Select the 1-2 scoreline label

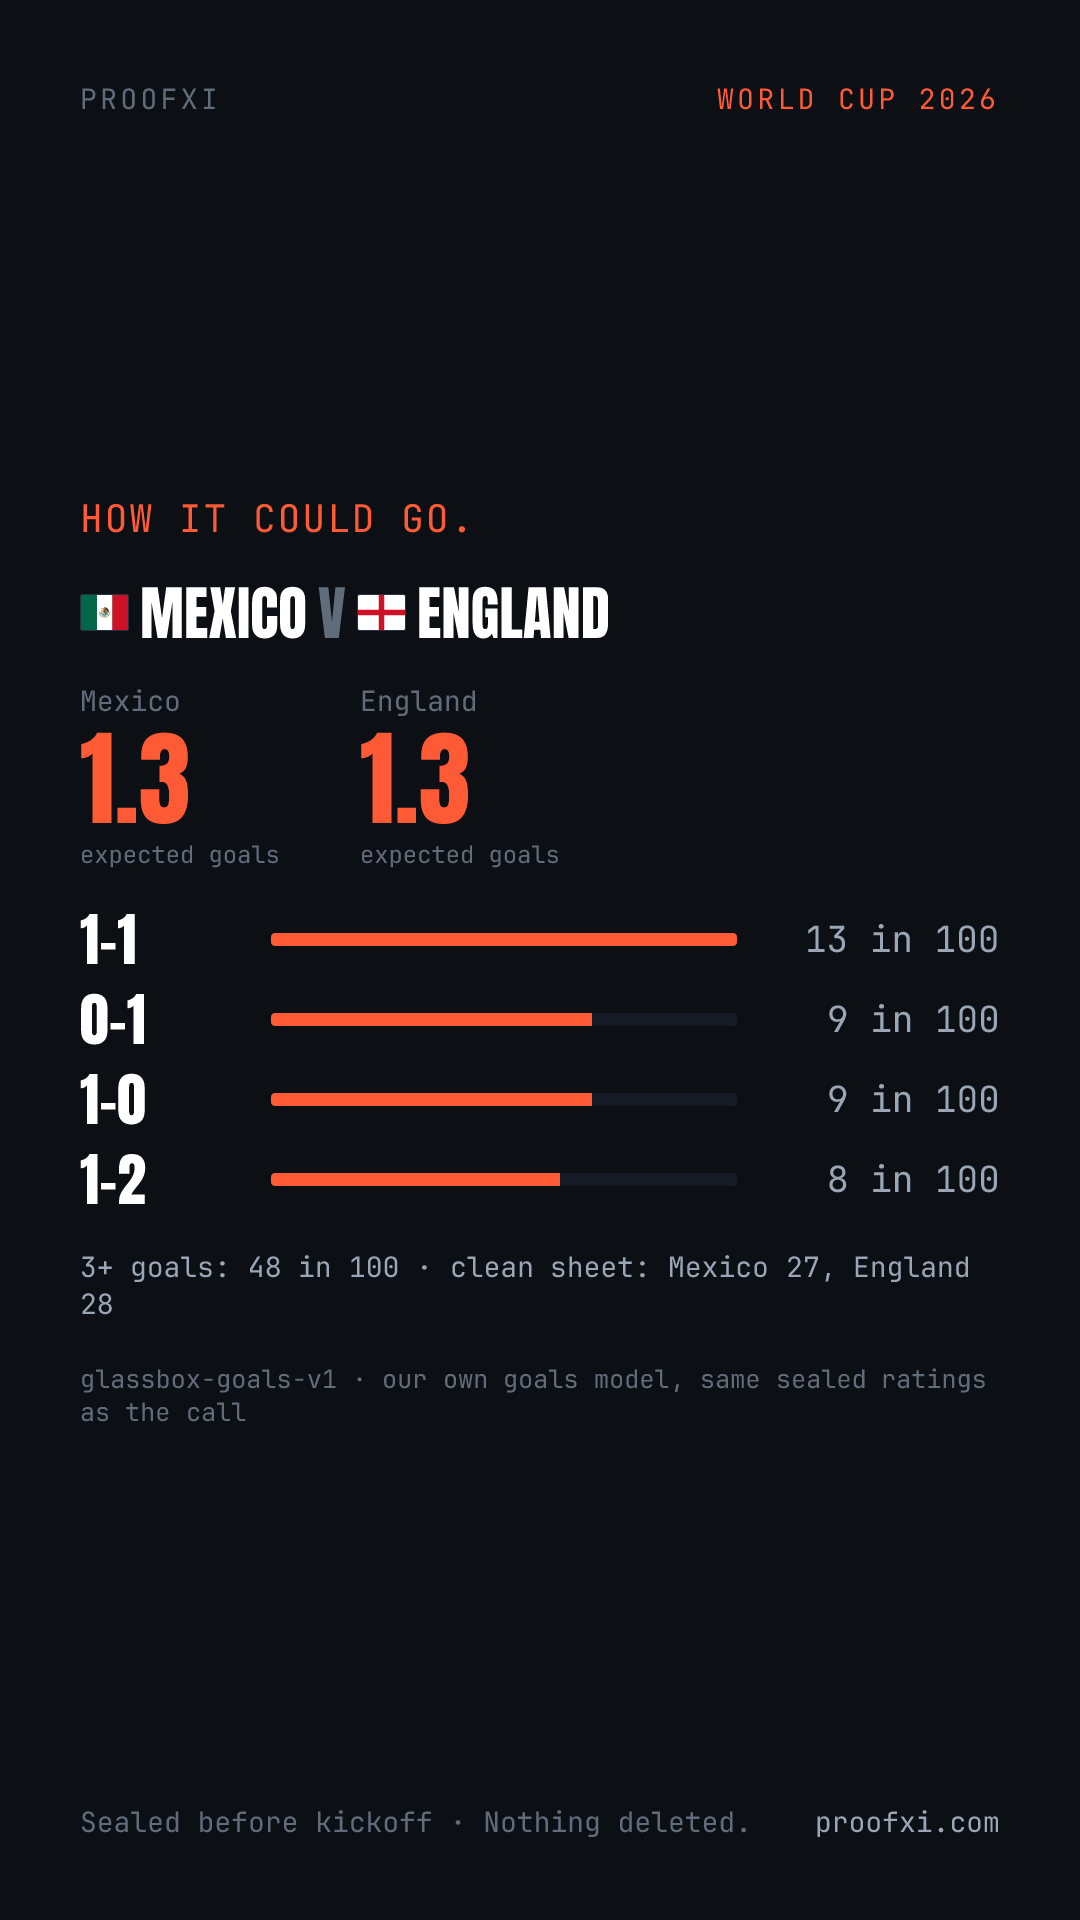coord(113,1180)
